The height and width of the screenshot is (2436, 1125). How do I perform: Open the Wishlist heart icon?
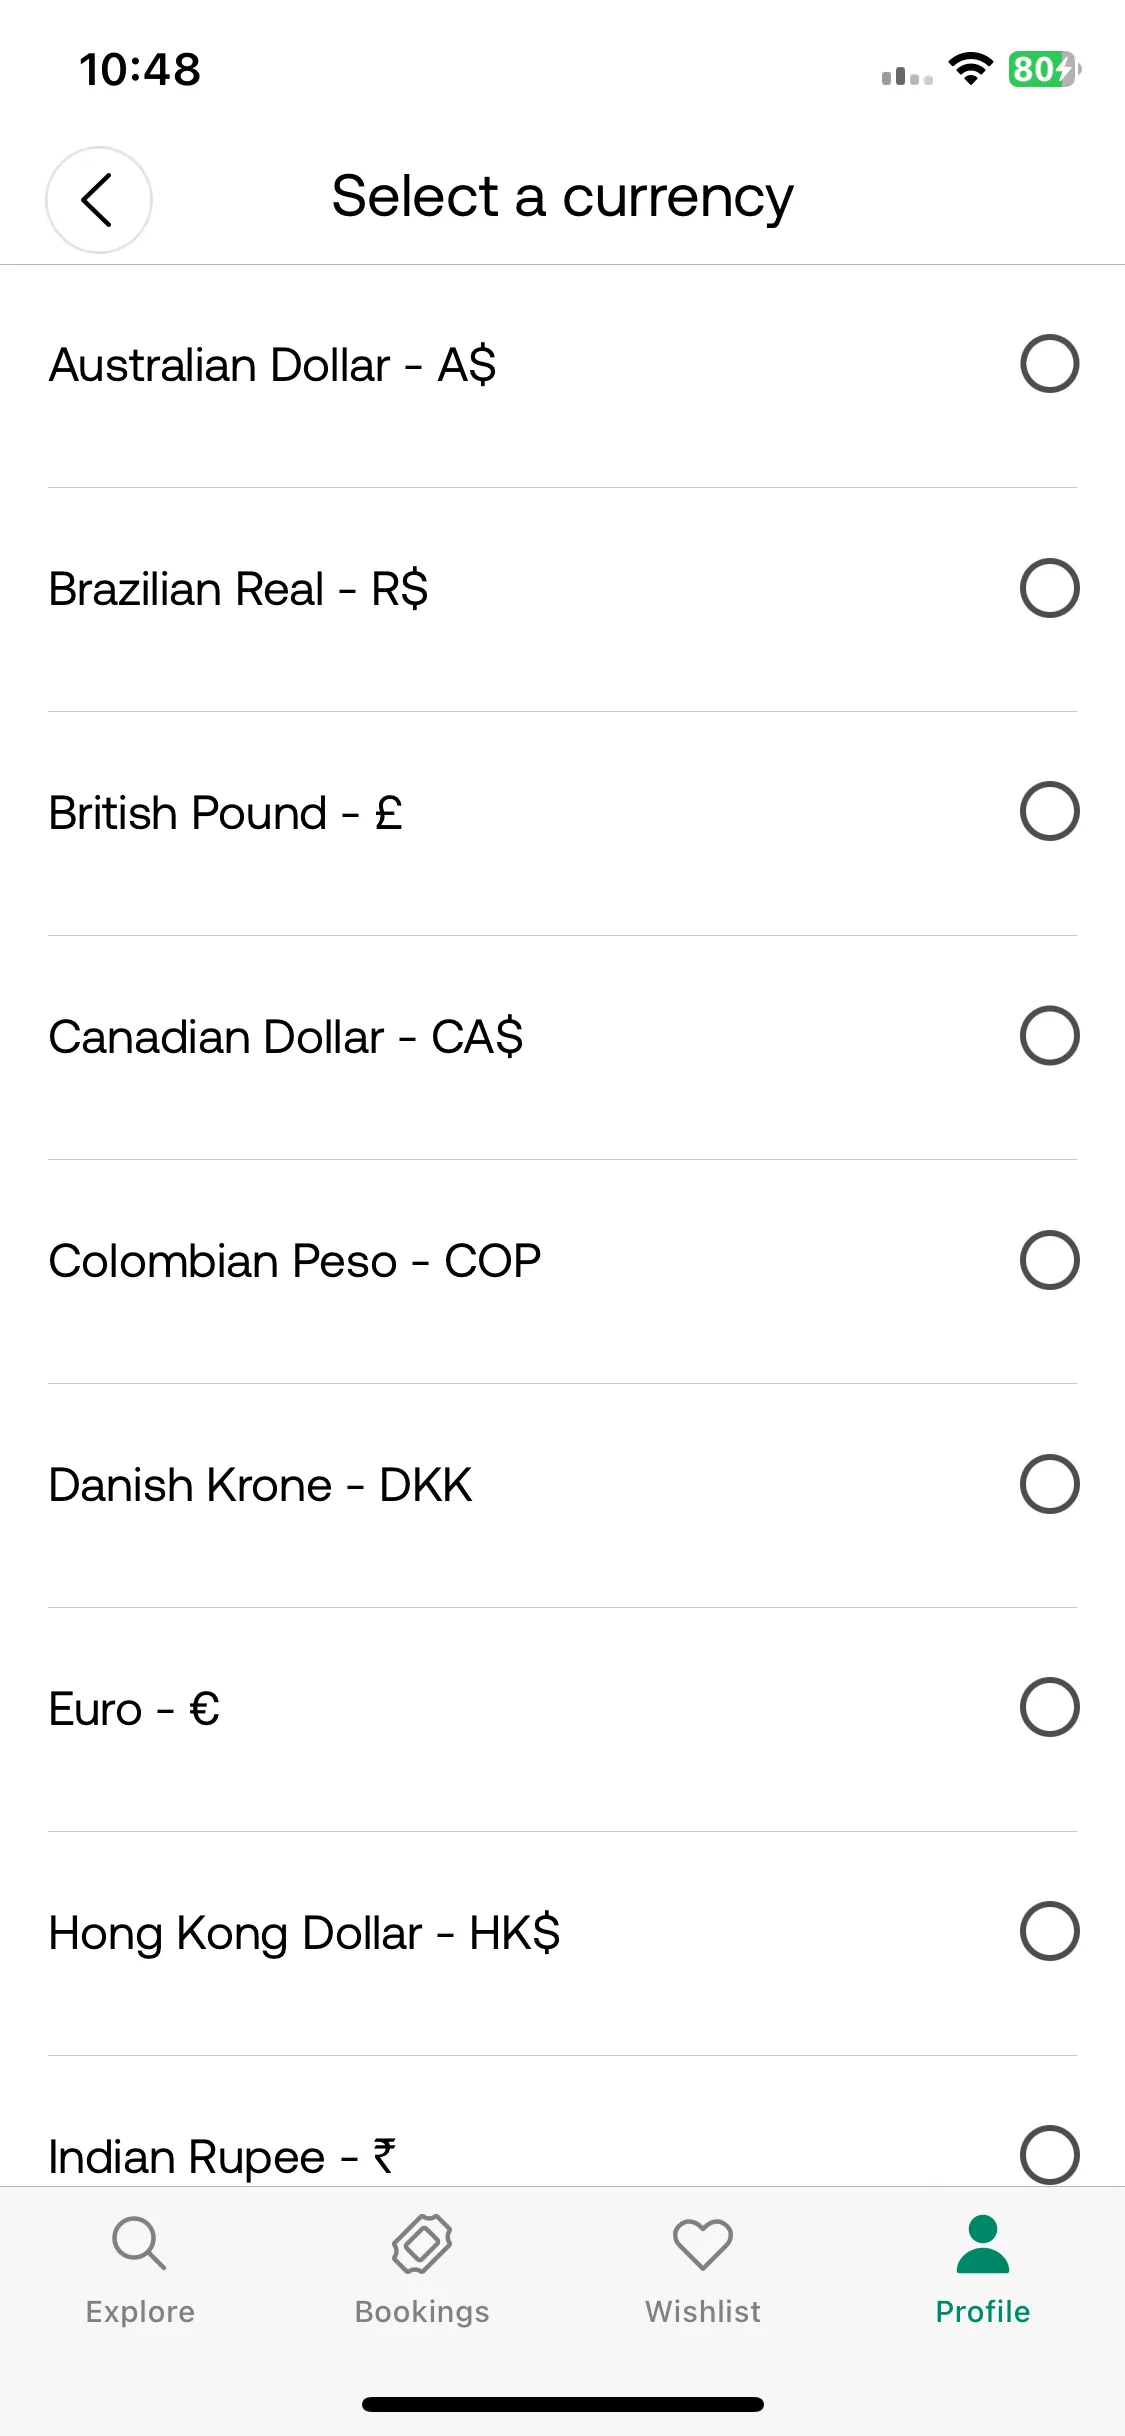(x=703, y=2244)
